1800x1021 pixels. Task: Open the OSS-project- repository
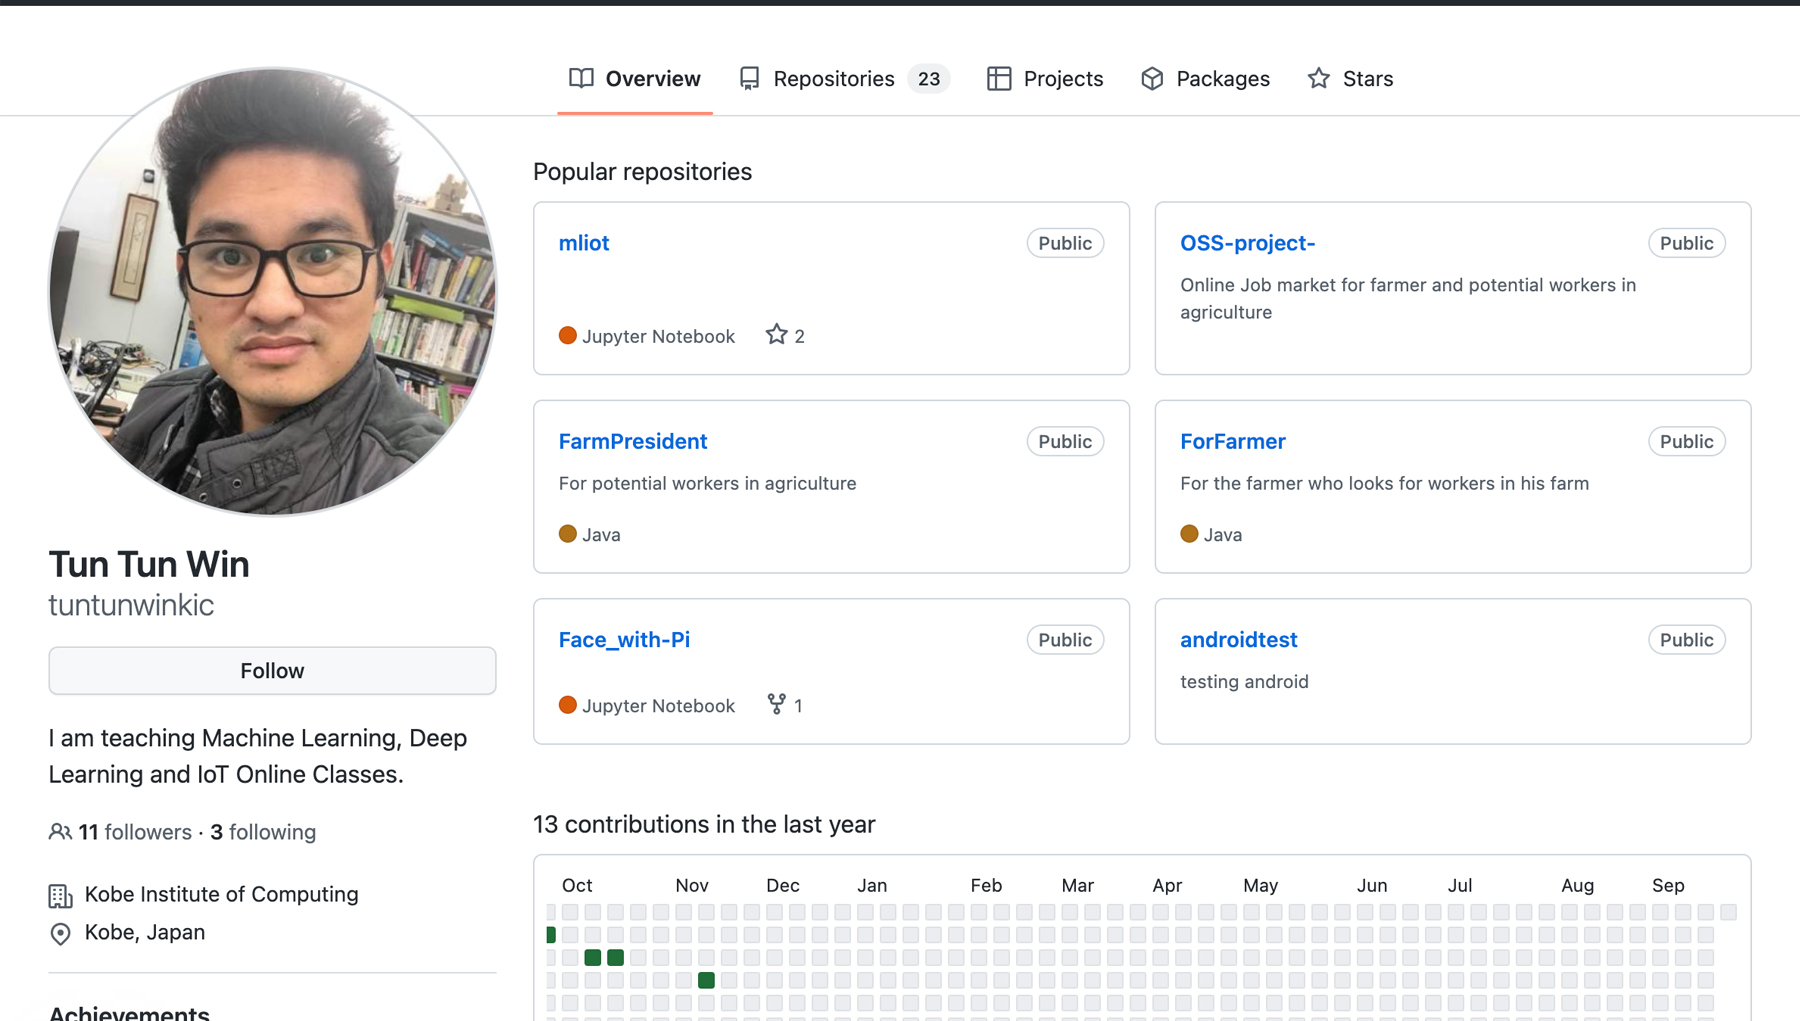pos(1247,243)
